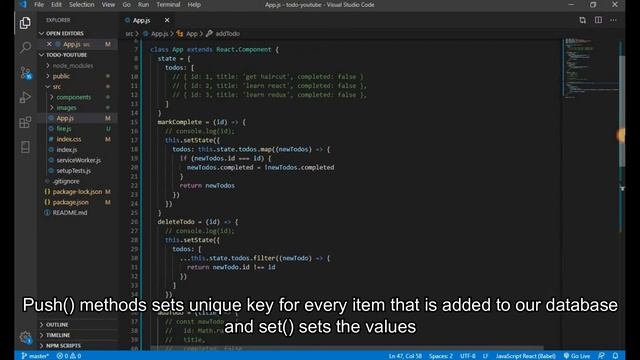Image resolution: width=640 pixels, height=360 pixels.
Task: Open the Run menu
Action: 143,4
